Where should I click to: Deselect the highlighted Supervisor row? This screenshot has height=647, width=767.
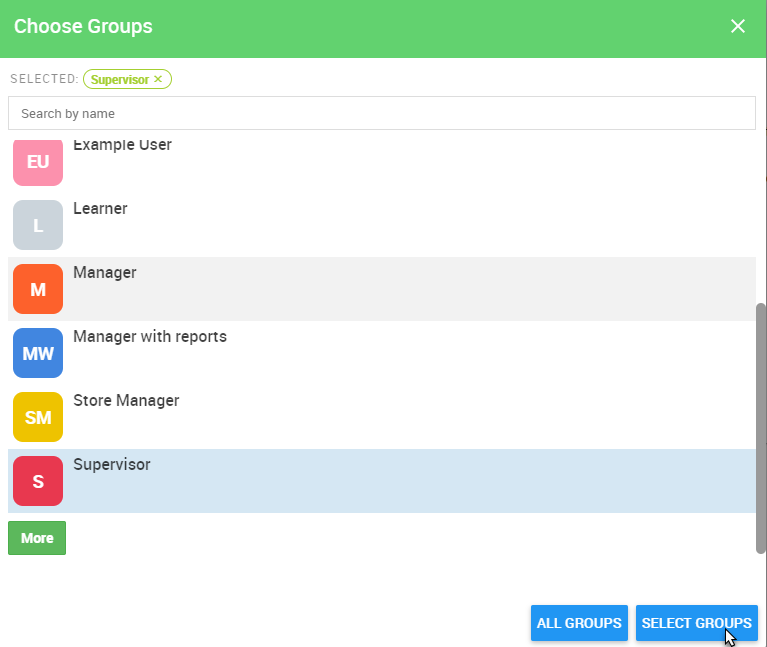click(382, 481)
